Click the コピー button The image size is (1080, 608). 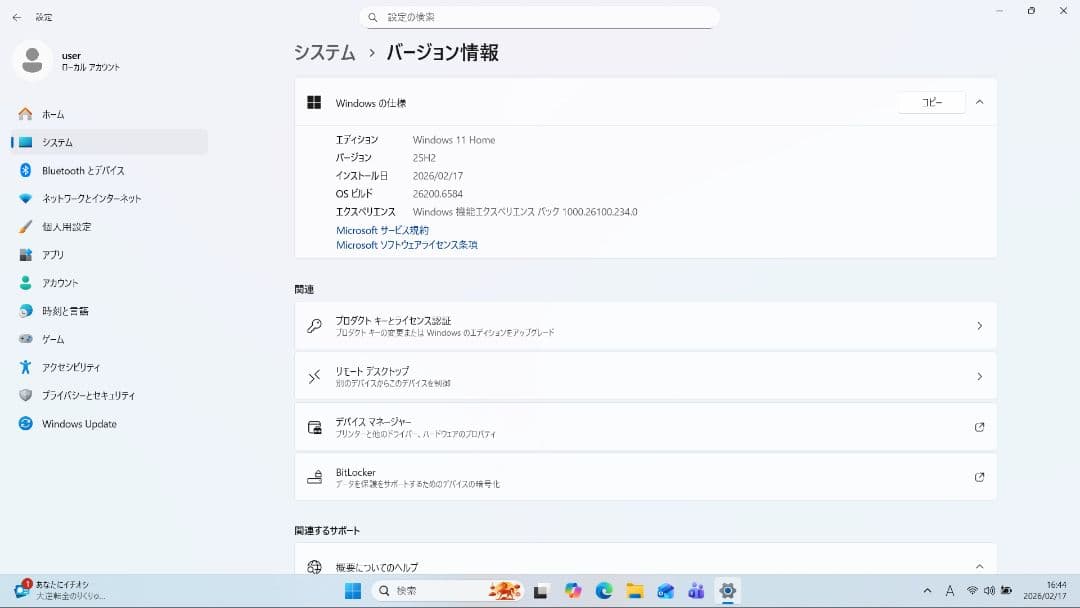tap(930, 102)
